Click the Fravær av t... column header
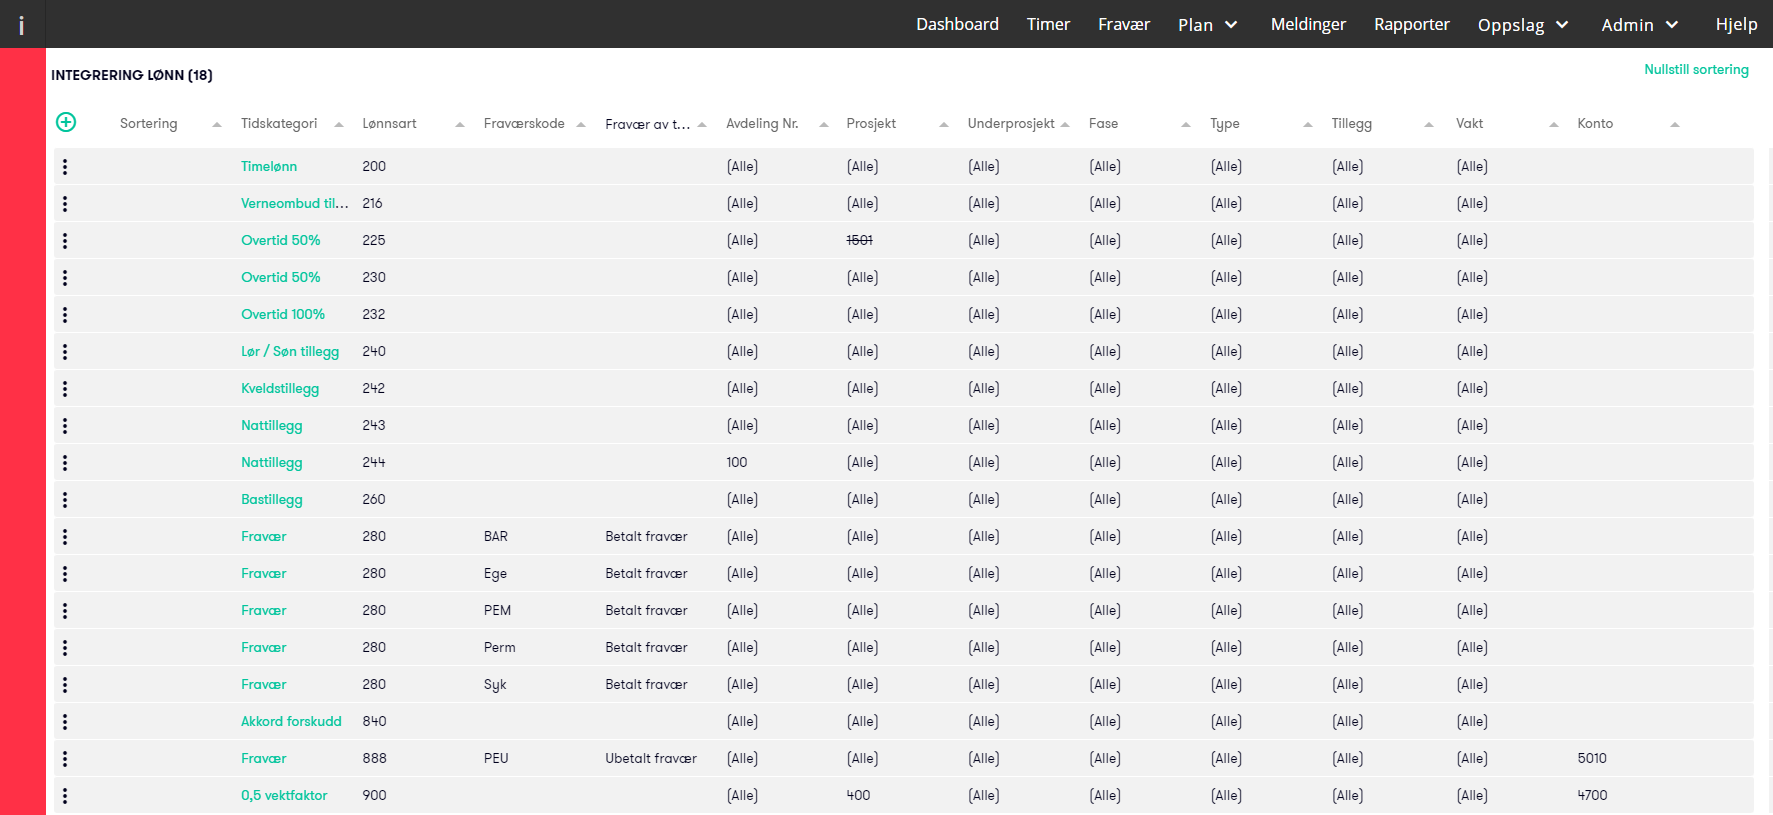The width and height of the screenshot is (1773, 815). point(647,124)
